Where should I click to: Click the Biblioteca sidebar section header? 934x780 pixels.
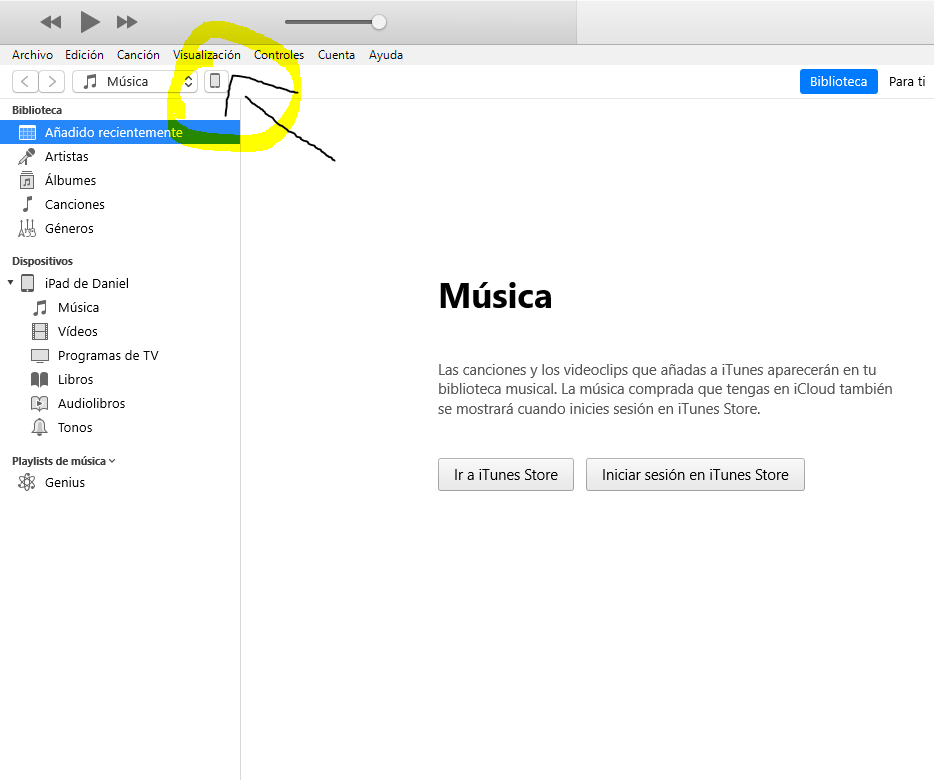point(37,110)
